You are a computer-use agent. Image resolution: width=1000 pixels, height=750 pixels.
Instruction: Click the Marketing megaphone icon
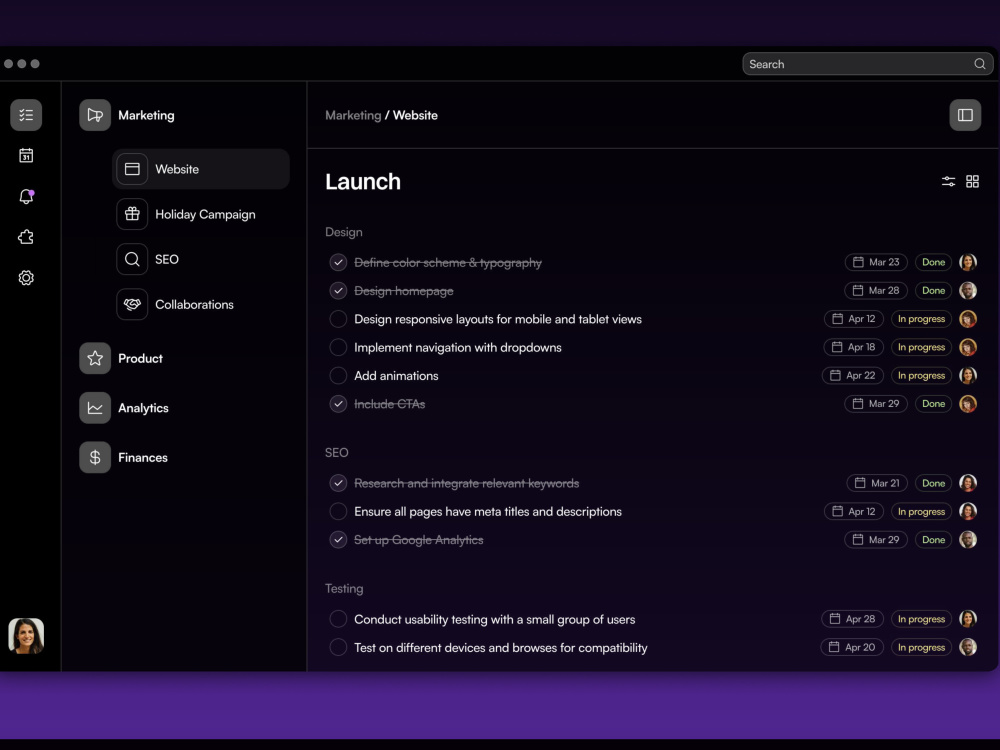click(x=95, y=115)
